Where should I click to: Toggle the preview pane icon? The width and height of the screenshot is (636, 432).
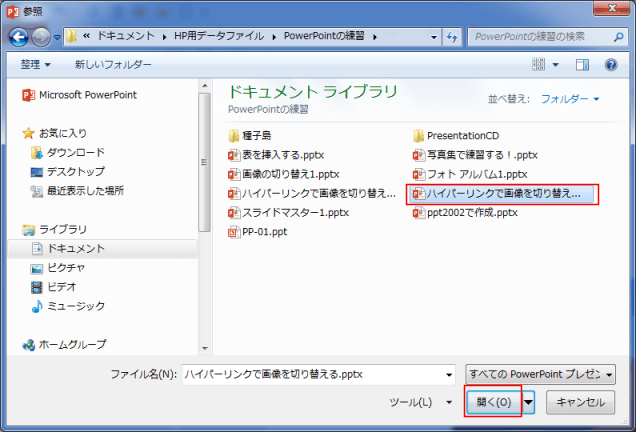(x=582, y=64)
